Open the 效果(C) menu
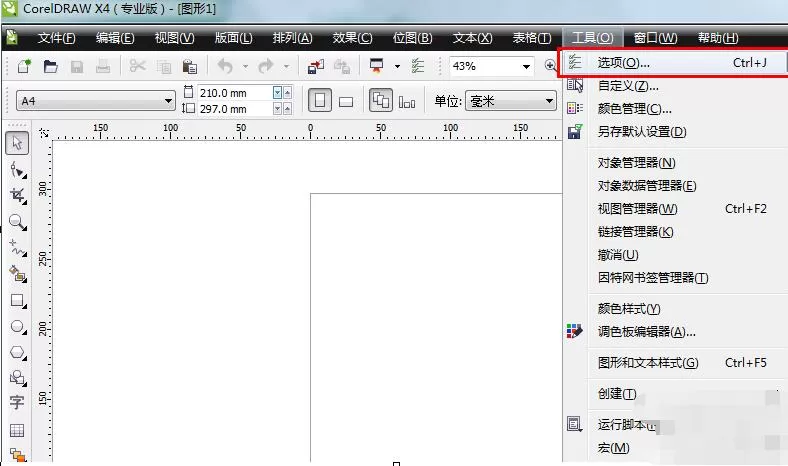This screenshot has height=466, width=788. pos(352,38)
